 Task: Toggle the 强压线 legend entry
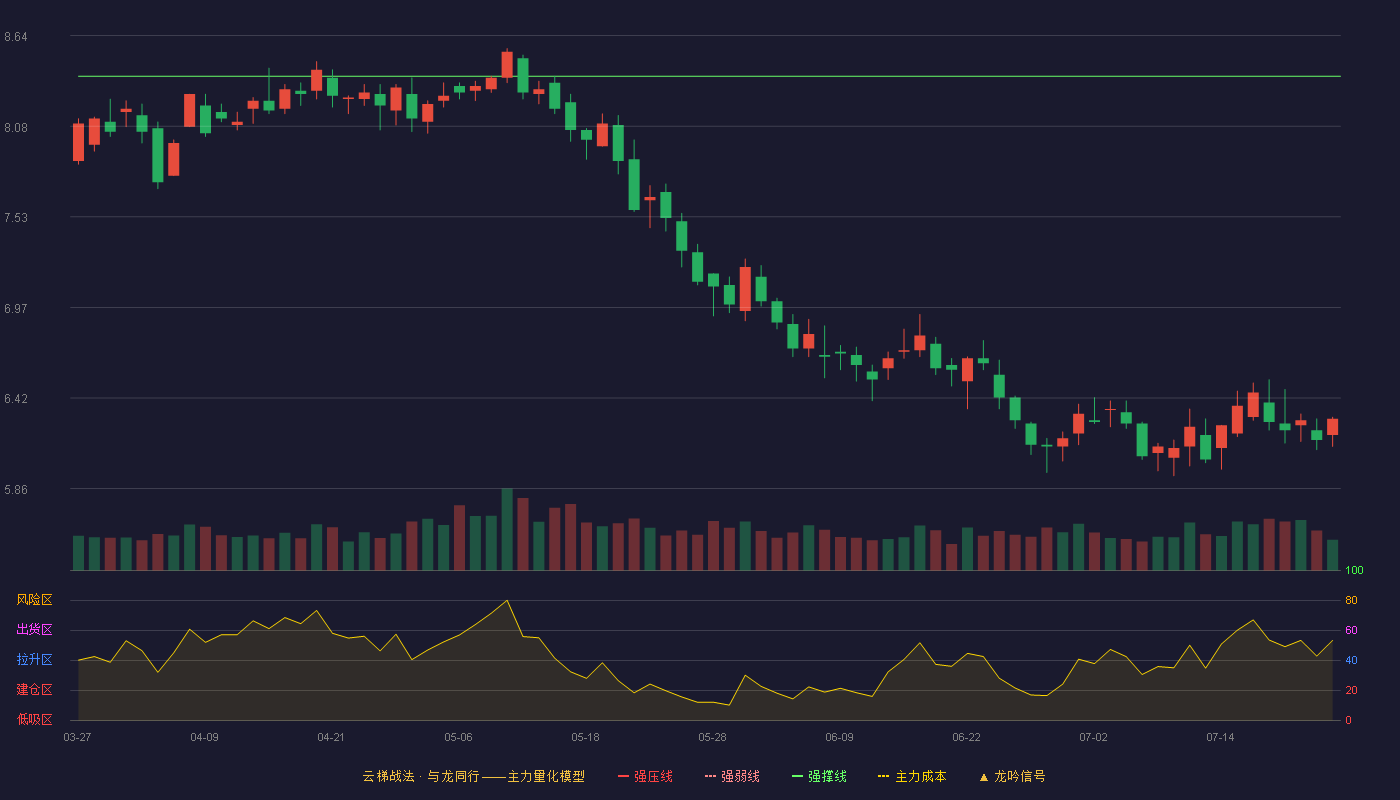coord(653,776)
